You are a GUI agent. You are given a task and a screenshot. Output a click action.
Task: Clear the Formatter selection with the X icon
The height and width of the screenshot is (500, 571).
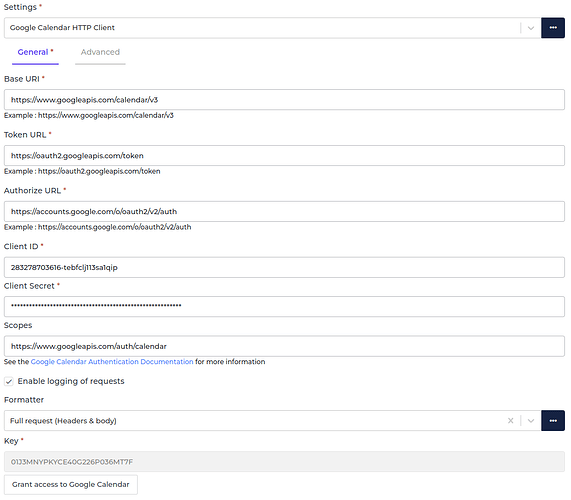[x=510, y=421]
